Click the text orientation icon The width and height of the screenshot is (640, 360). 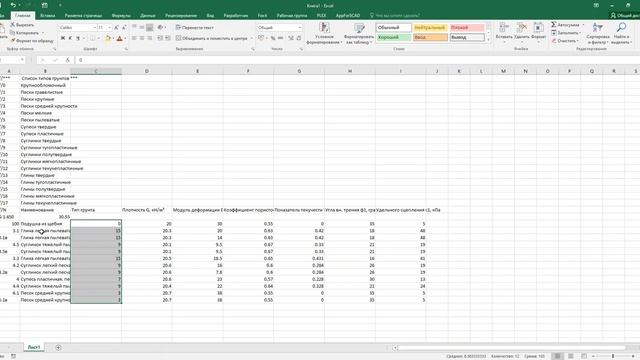(160, 27)
